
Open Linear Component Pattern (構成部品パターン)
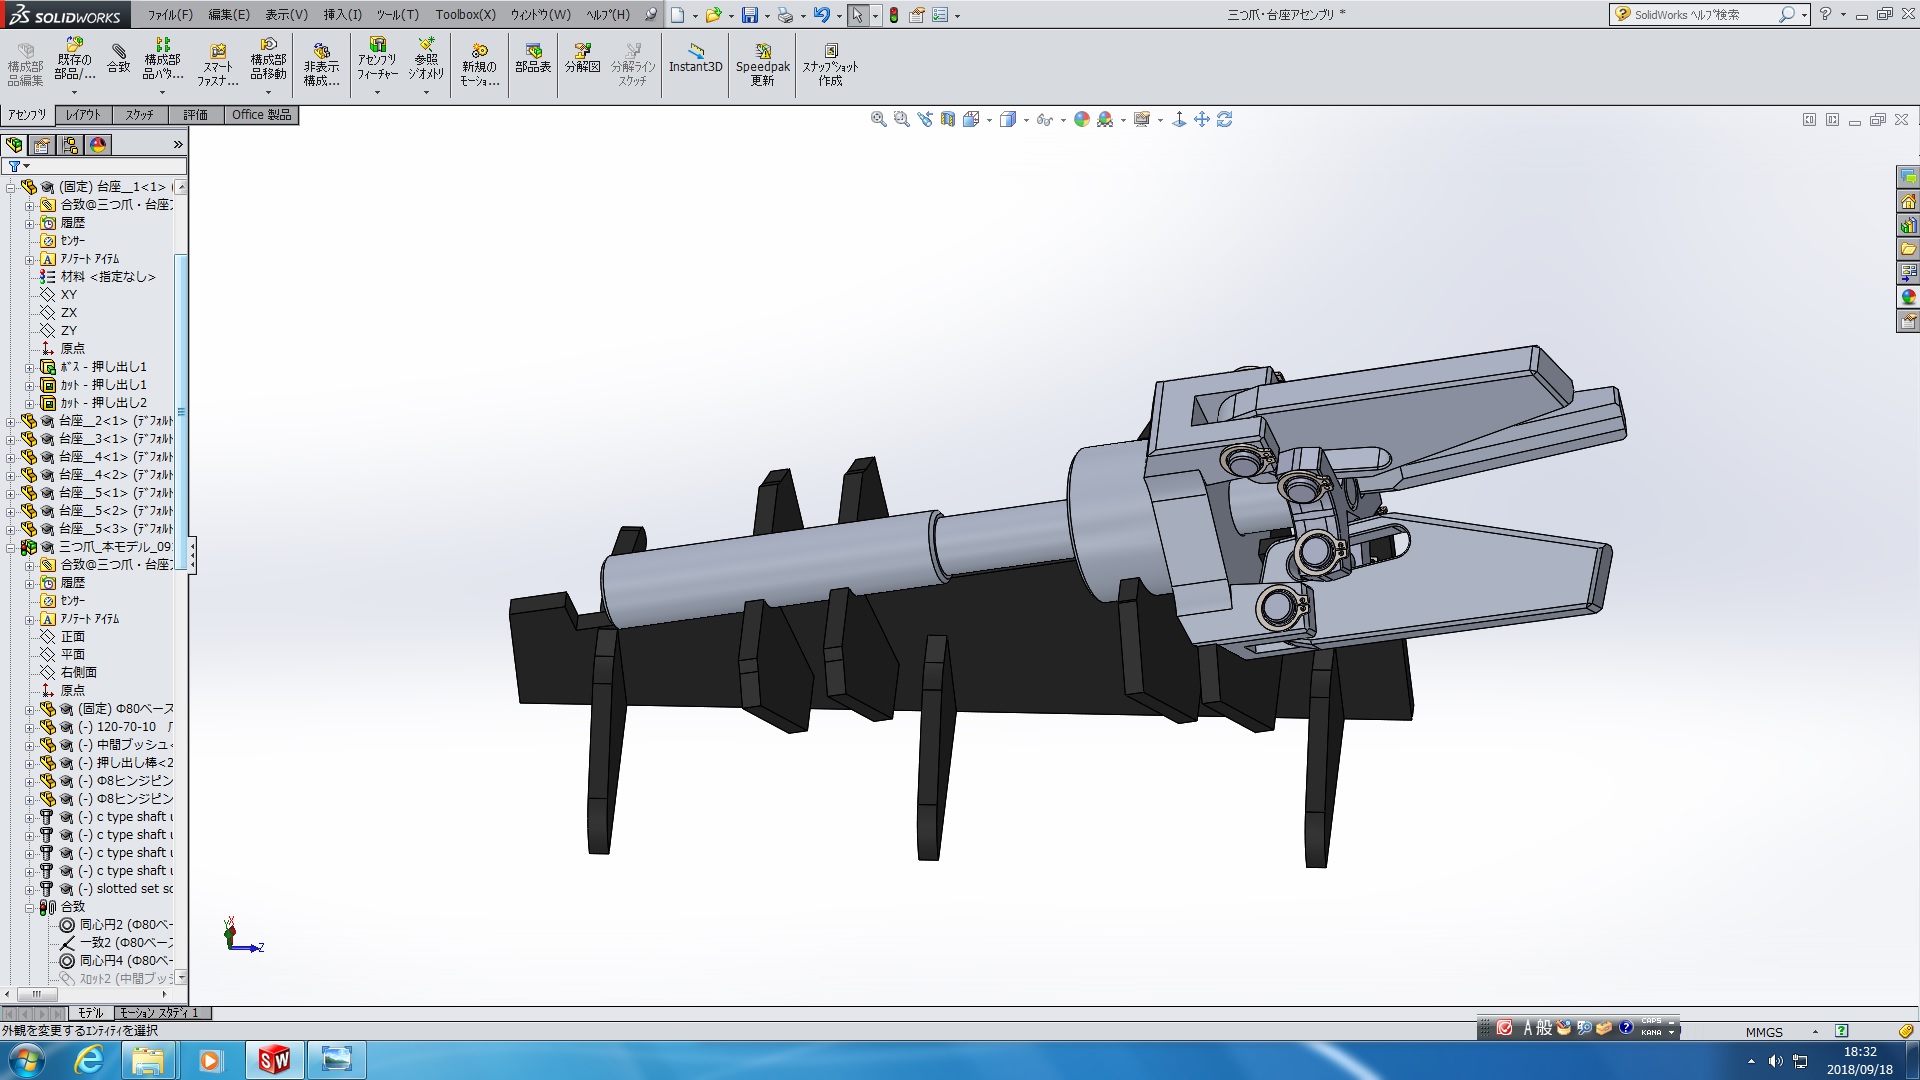162,60
